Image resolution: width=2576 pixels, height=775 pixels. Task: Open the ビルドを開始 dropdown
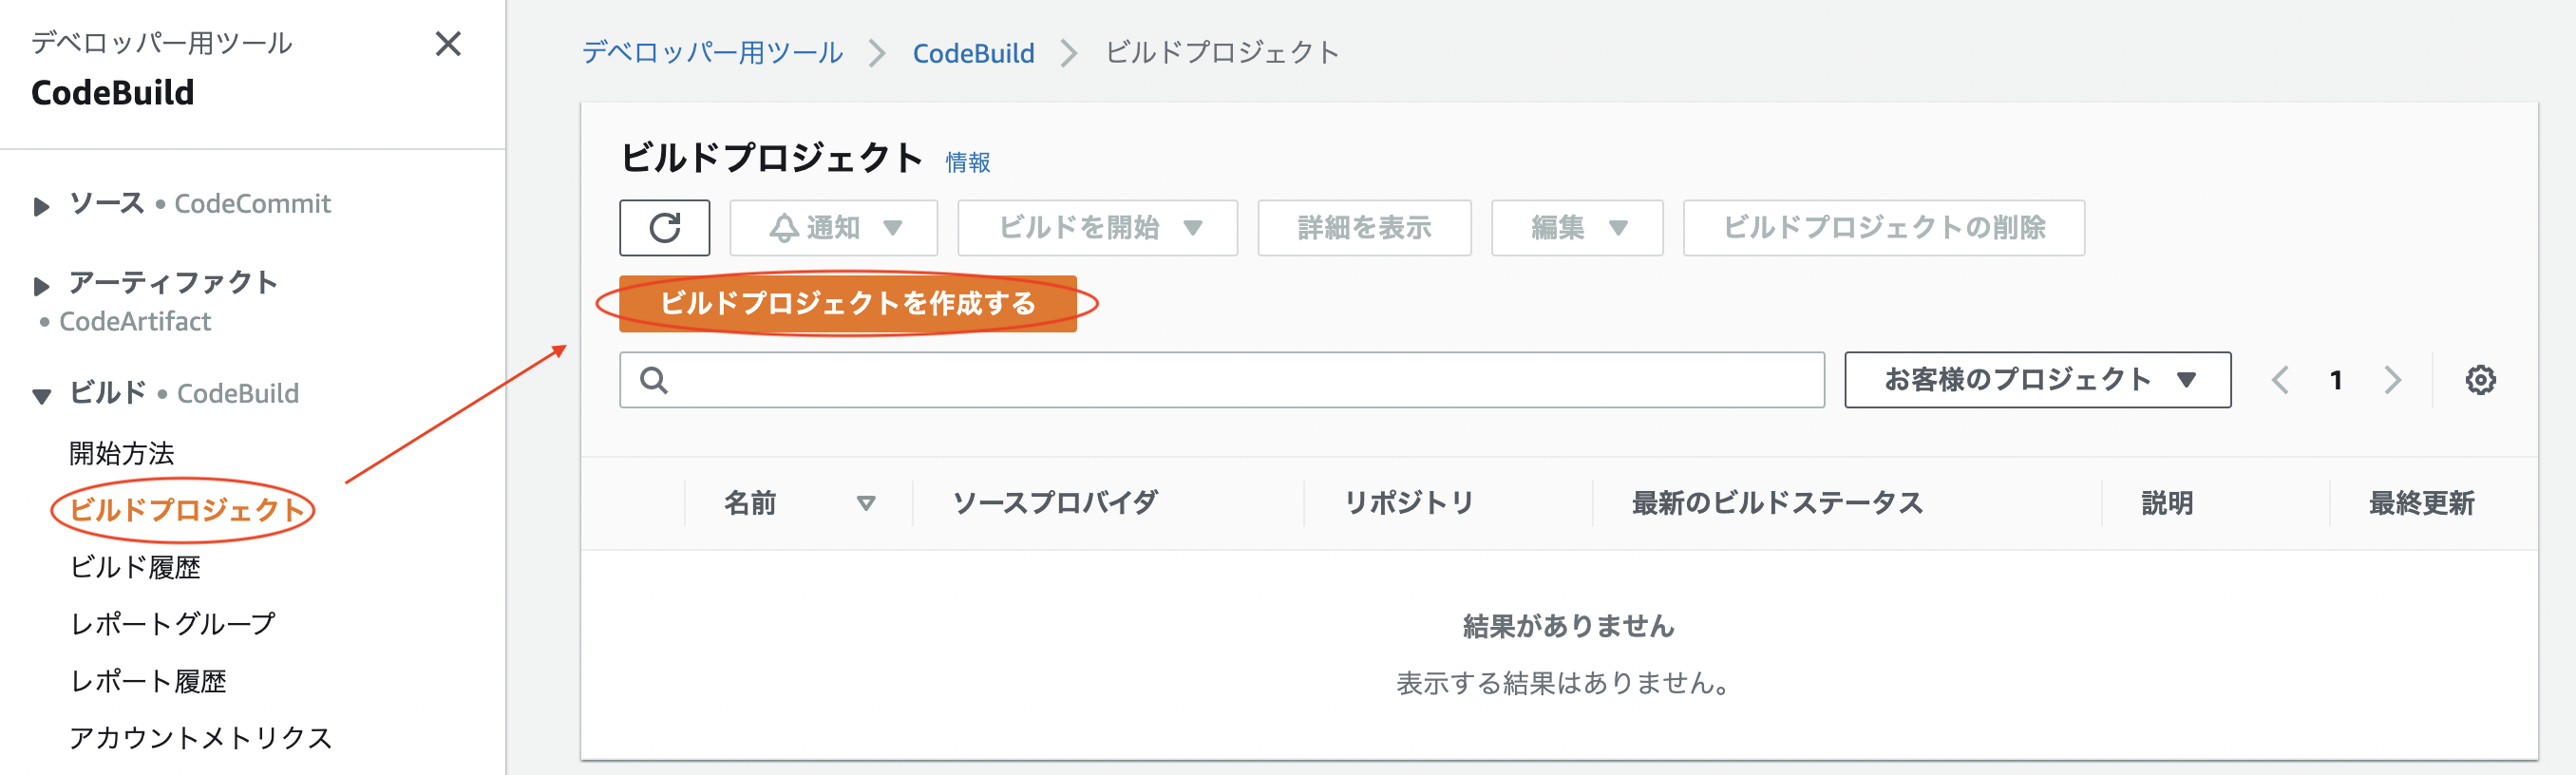coord(1097,227)
